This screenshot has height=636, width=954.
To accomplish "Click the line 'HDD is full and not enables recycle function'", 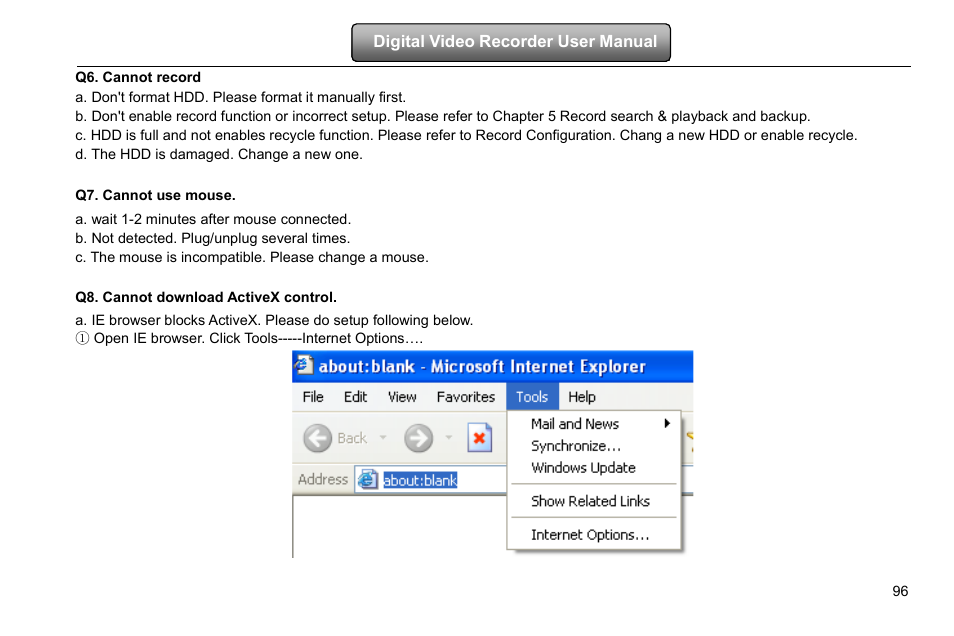I will pyautogui.click(x=466, y=135).
